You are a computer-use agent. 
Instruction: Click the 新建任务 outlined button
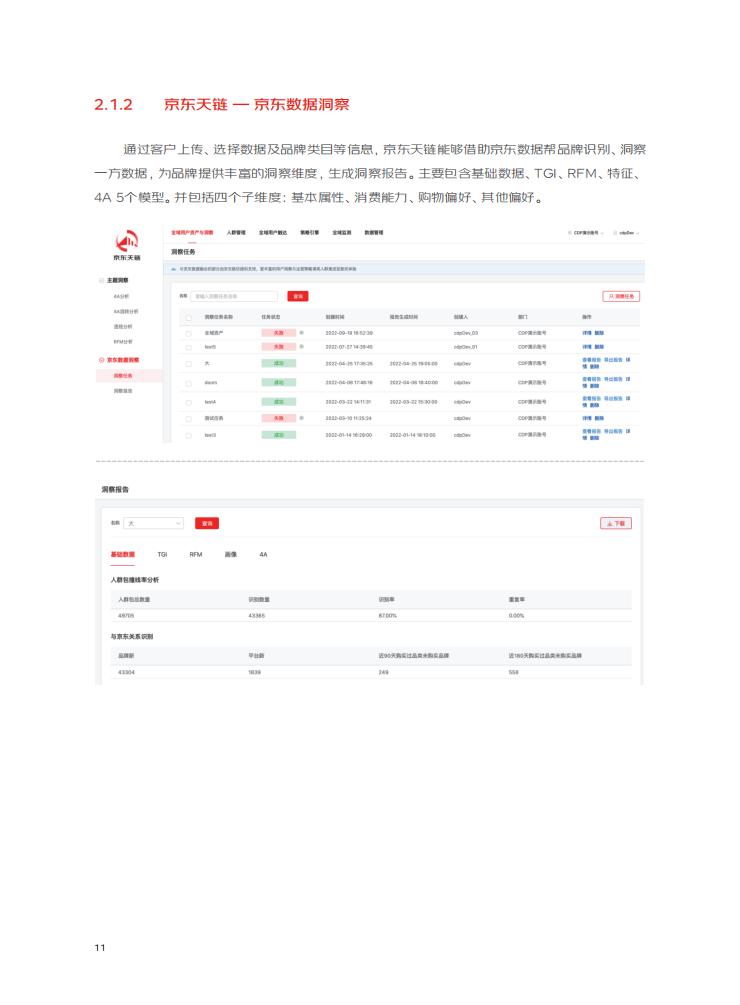(x=621, y=296)
